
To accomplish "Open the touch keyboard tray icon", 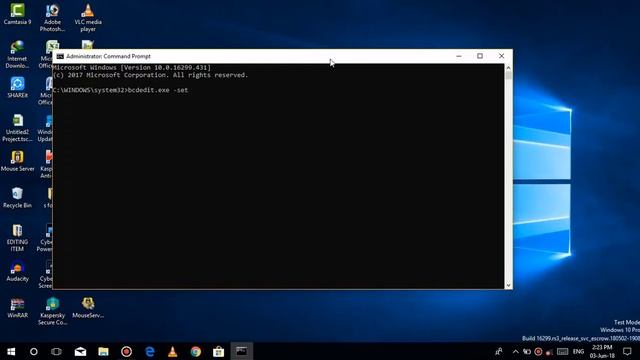I will tap(562, 351).
